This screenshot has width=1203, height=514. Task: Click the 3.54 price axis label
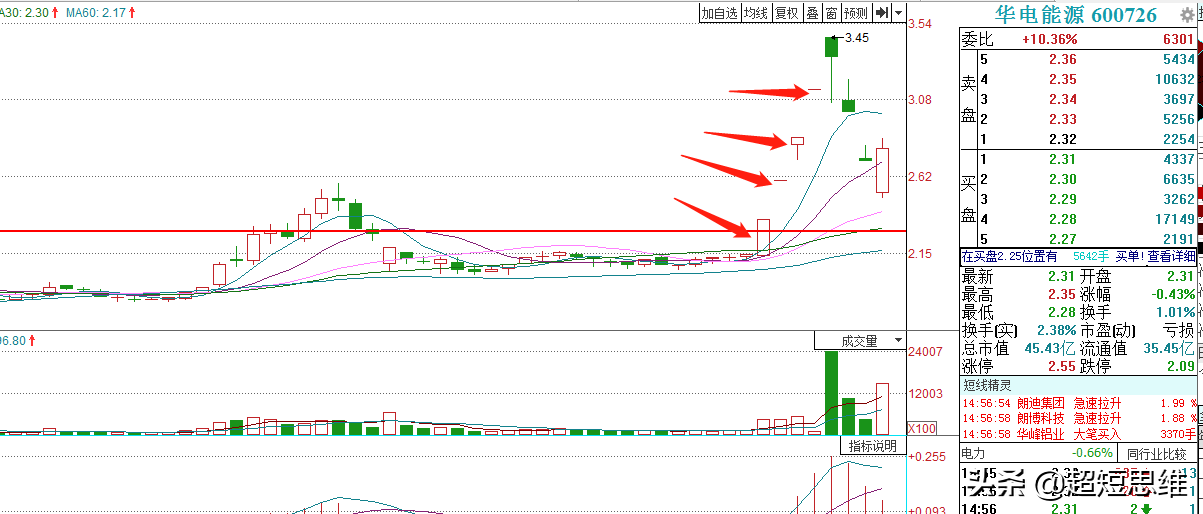(919, 23)
